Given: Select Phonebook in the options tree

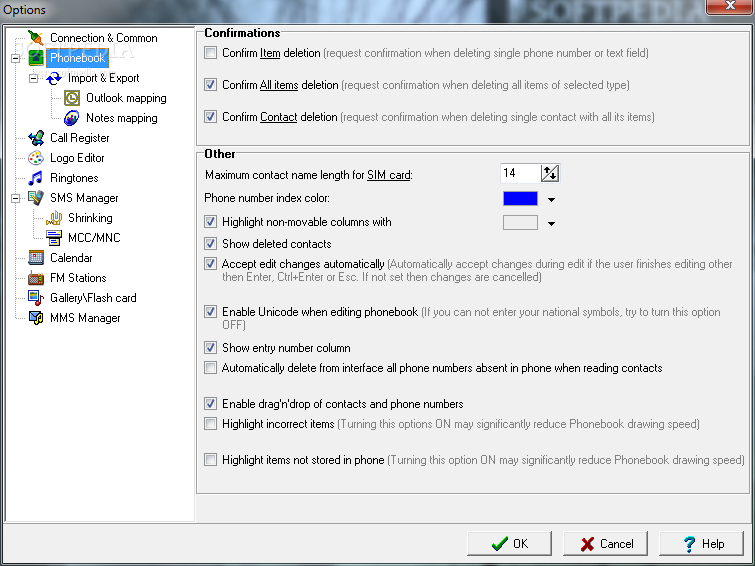Looking at the screenshot, I should click(x=78, y=58).
